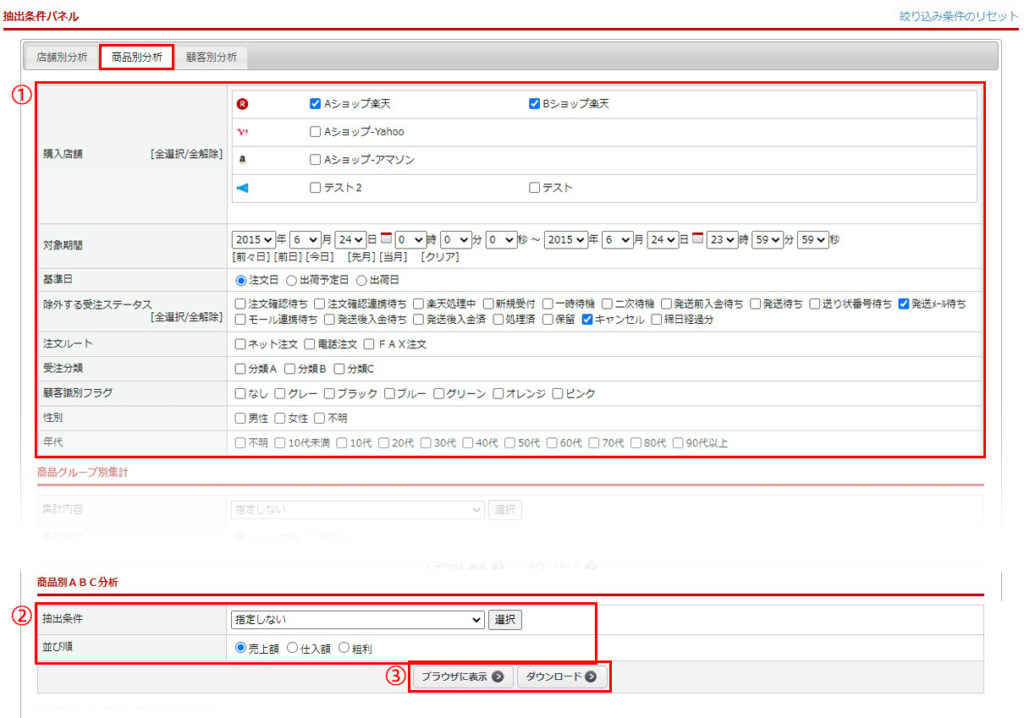Uncheck the キャンセル status checkbox
This screenshot has height=718, width=1024.
pyautogui.click(x=586, y=319)
